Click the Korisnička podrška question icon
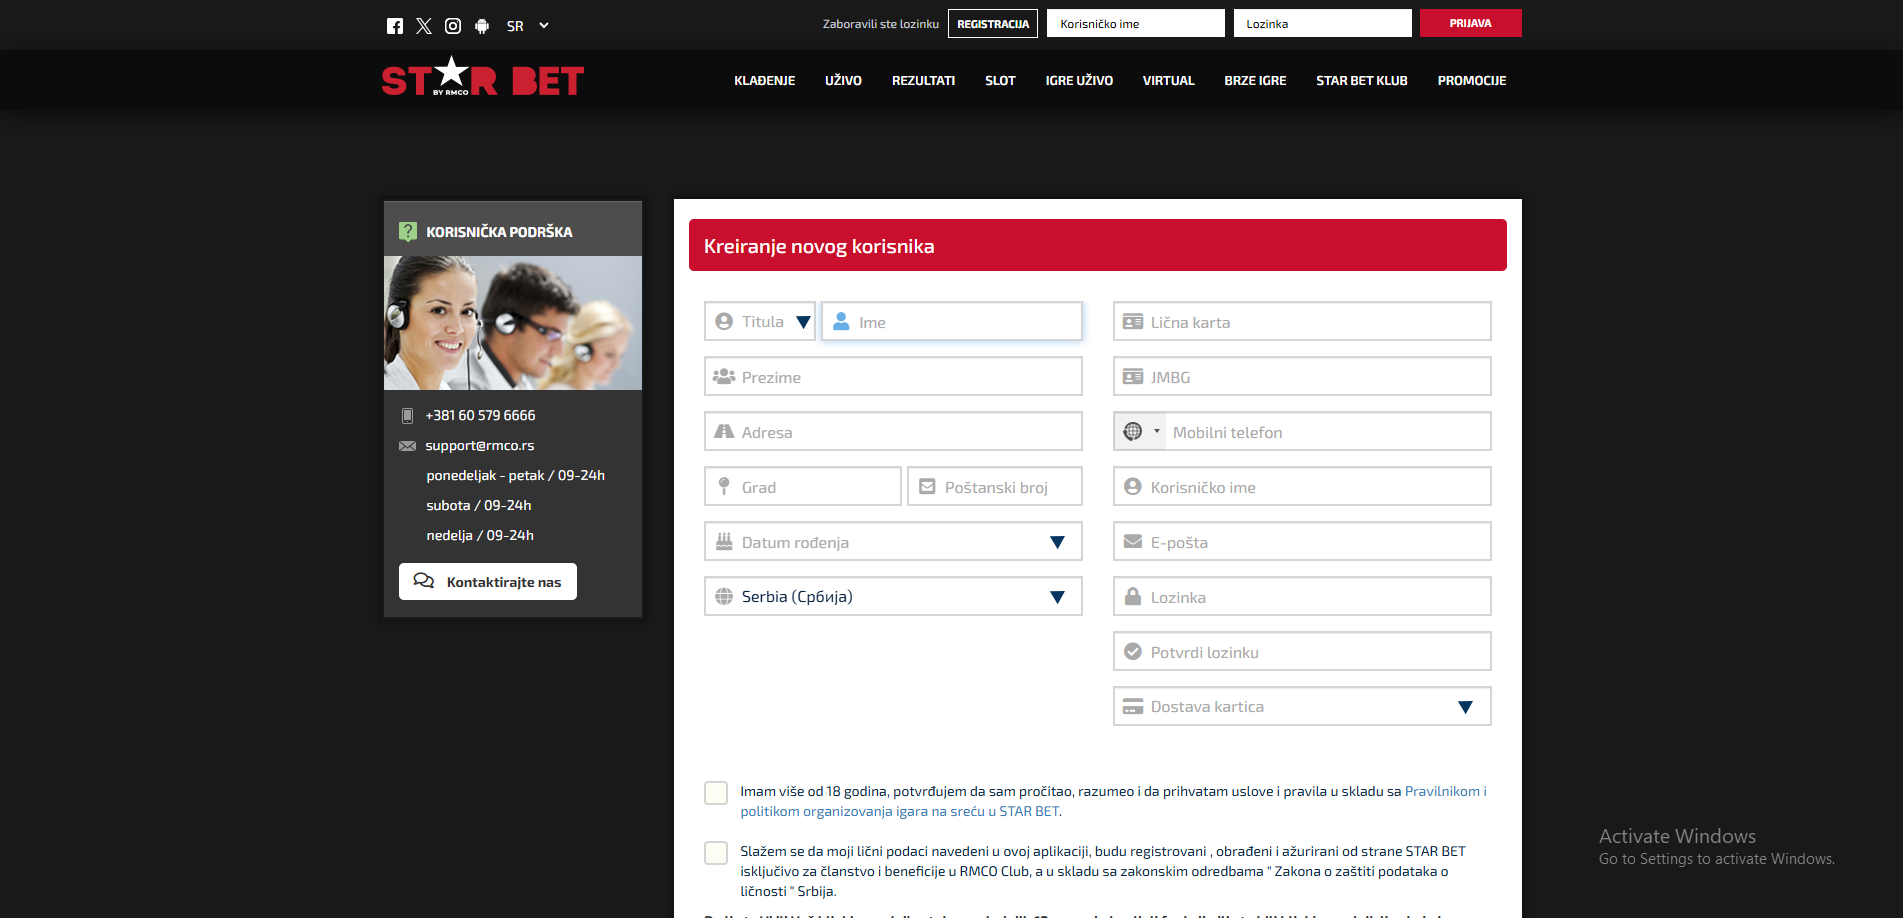Screen dimensions: 1903x918 point(408,231)
